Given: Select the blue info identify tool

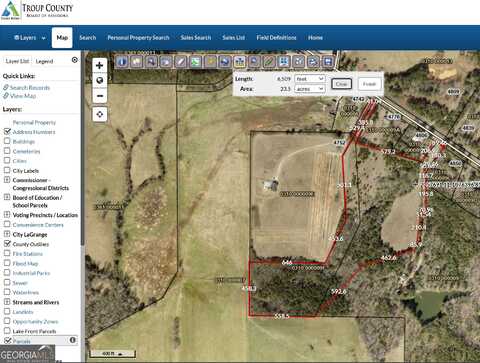Looking at the screenshot, I should point(122,62).
